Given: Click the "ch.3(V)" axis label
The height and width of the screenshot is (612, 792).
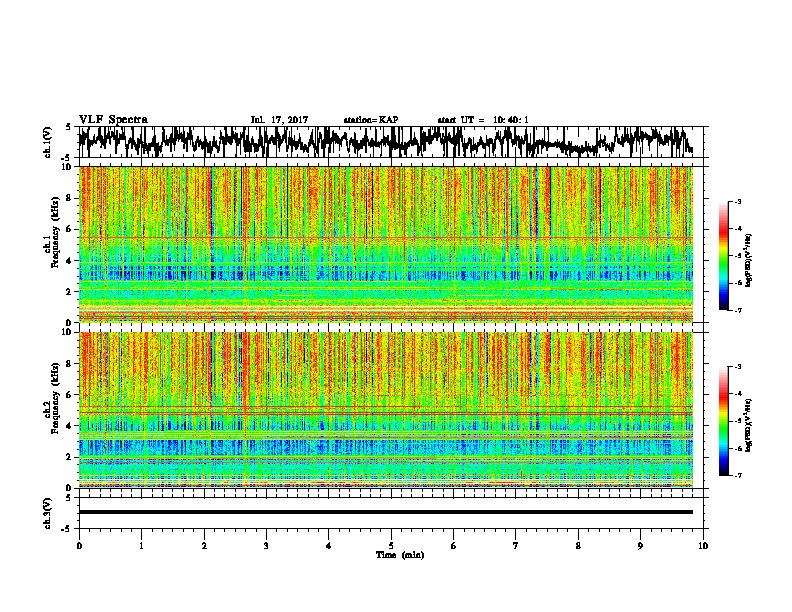Looking at the screenshot, I should click(48, 513).
